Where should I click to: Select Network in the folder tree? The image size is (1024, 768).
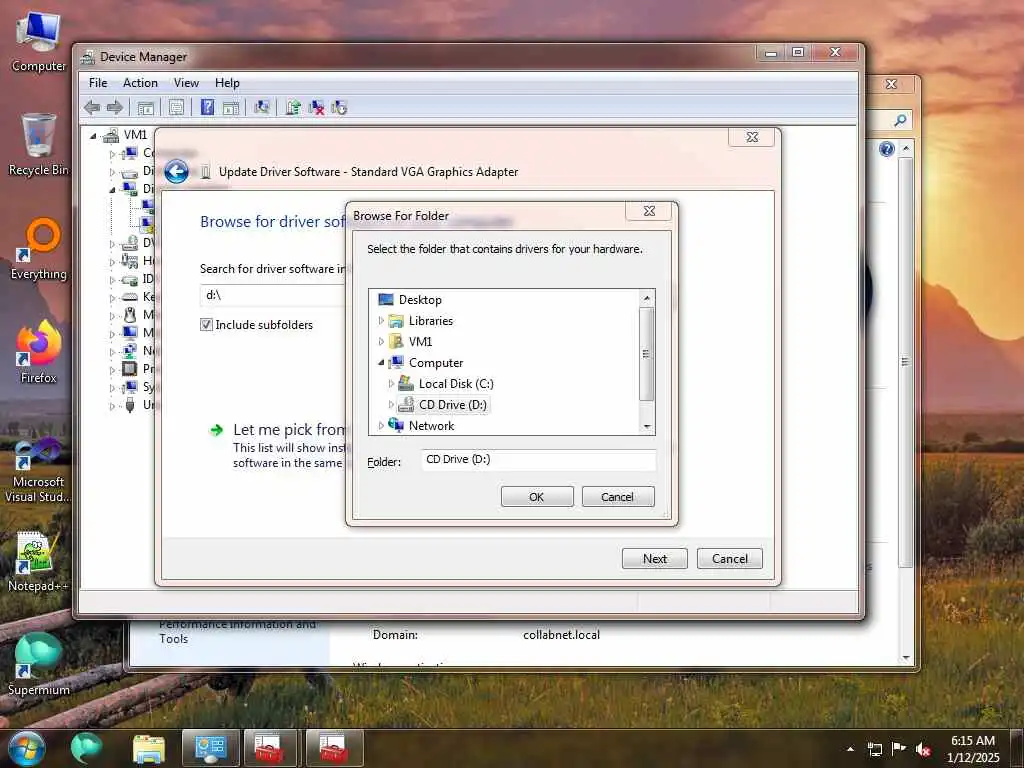[431, 425]
